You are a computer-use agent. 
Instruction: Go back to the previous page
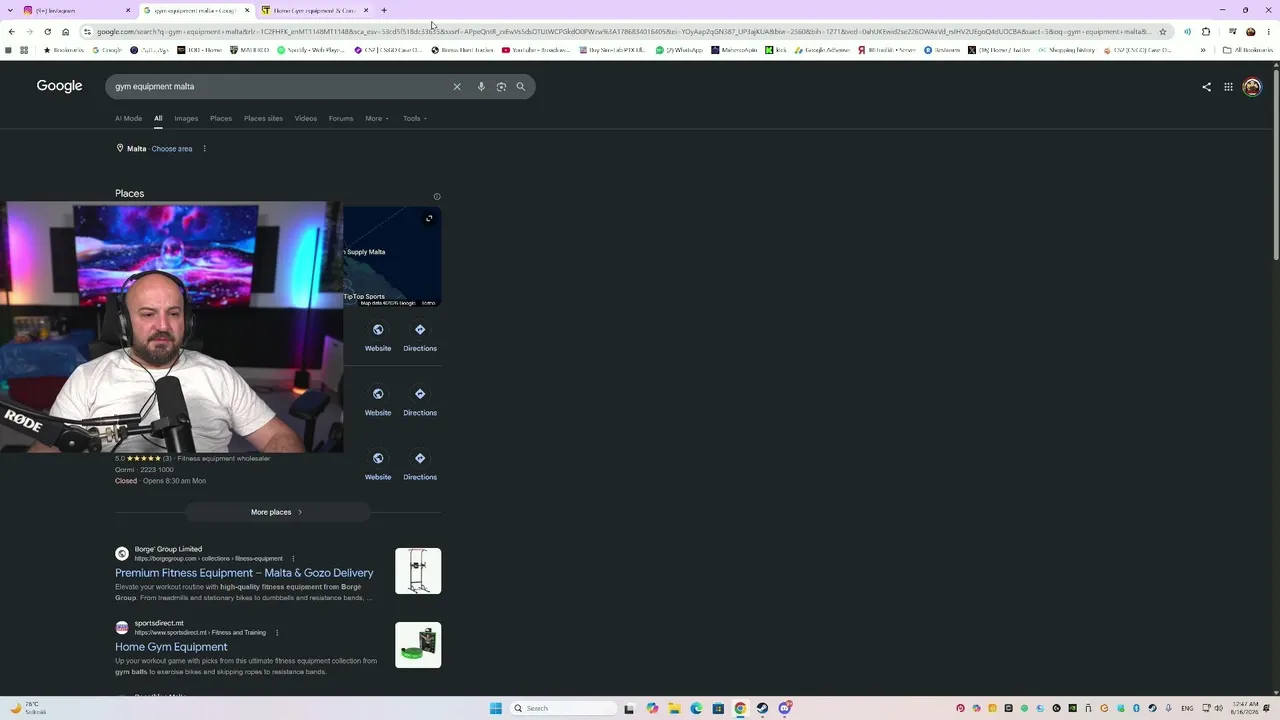[11, 32]
